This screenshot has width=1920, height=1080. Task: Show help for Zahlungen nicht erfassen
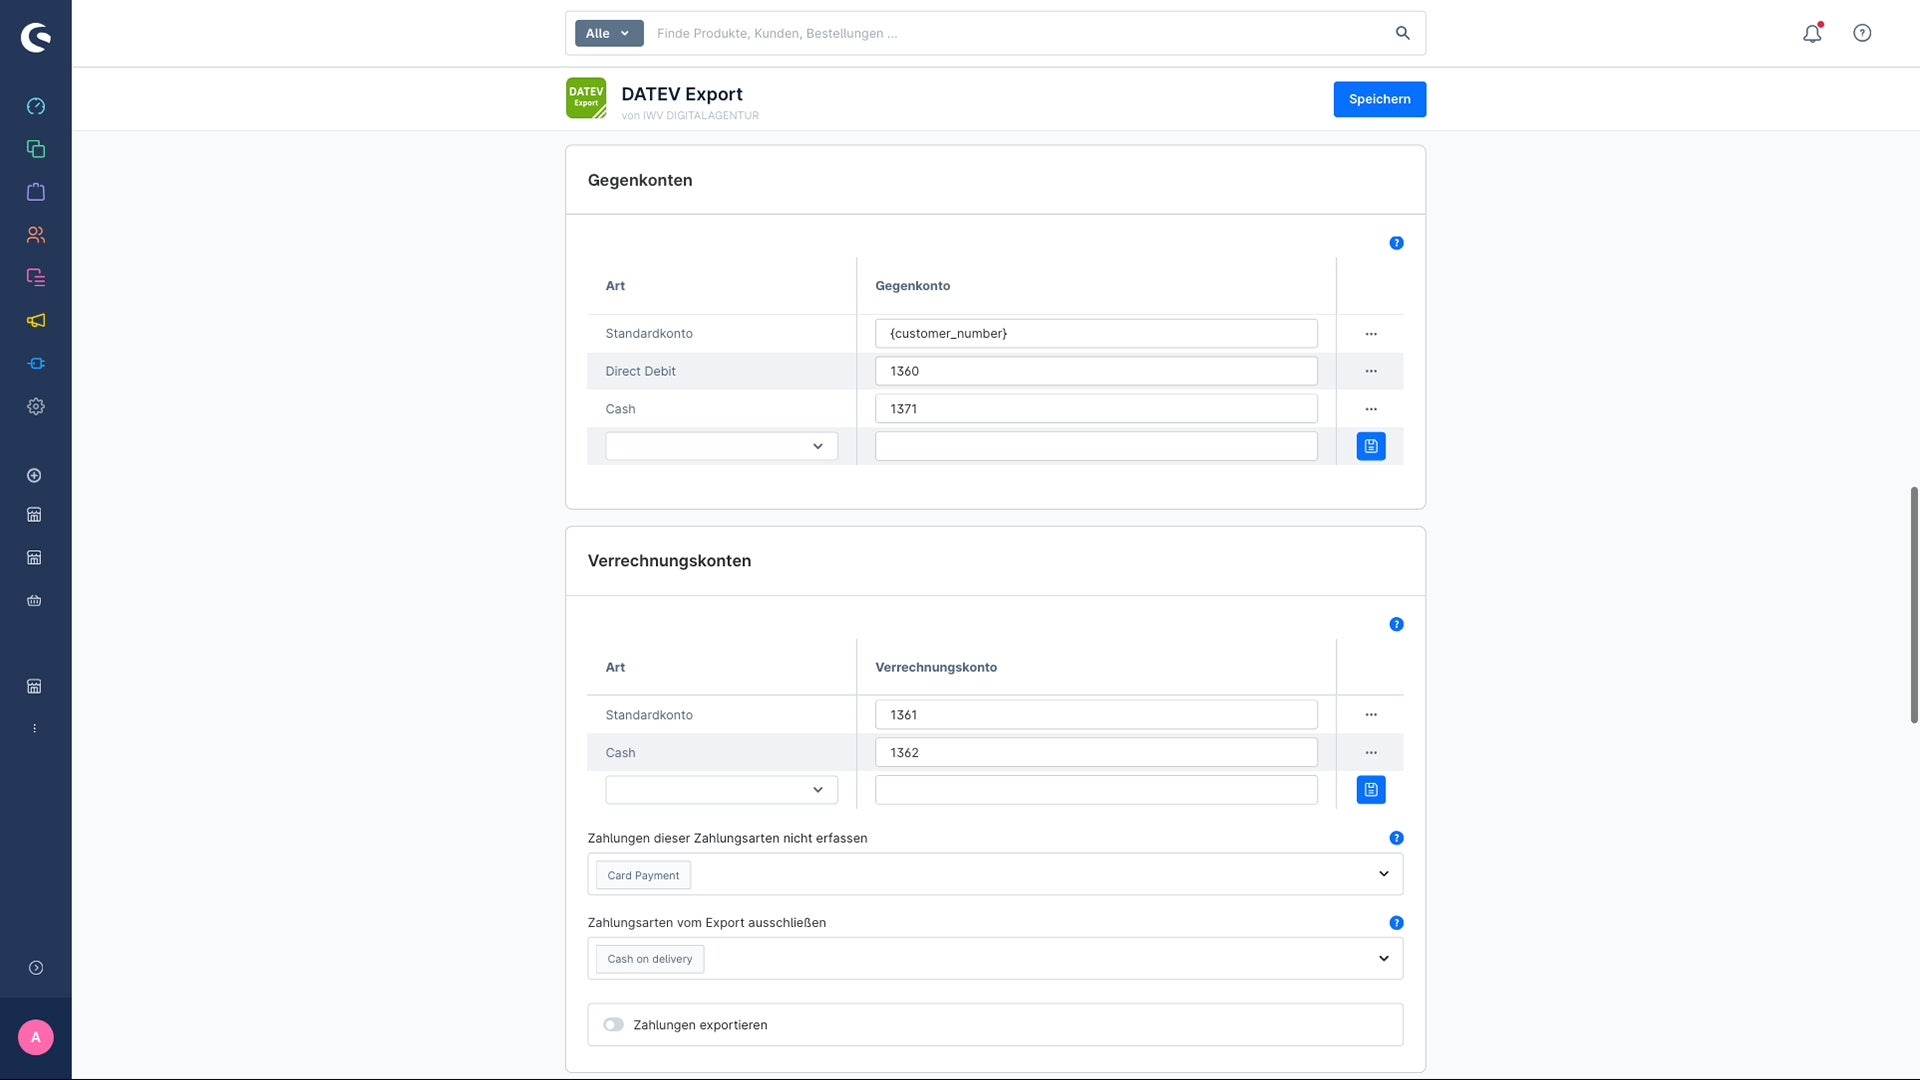(x=1397, y=838)
